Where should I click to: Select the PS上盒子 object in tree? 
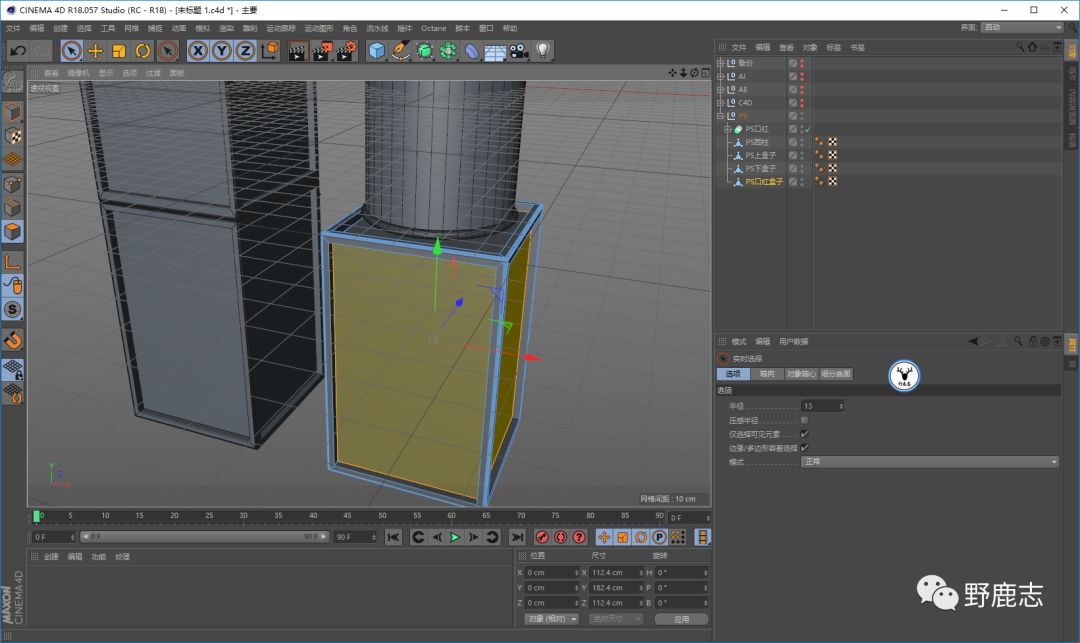[x=760, y=155]
